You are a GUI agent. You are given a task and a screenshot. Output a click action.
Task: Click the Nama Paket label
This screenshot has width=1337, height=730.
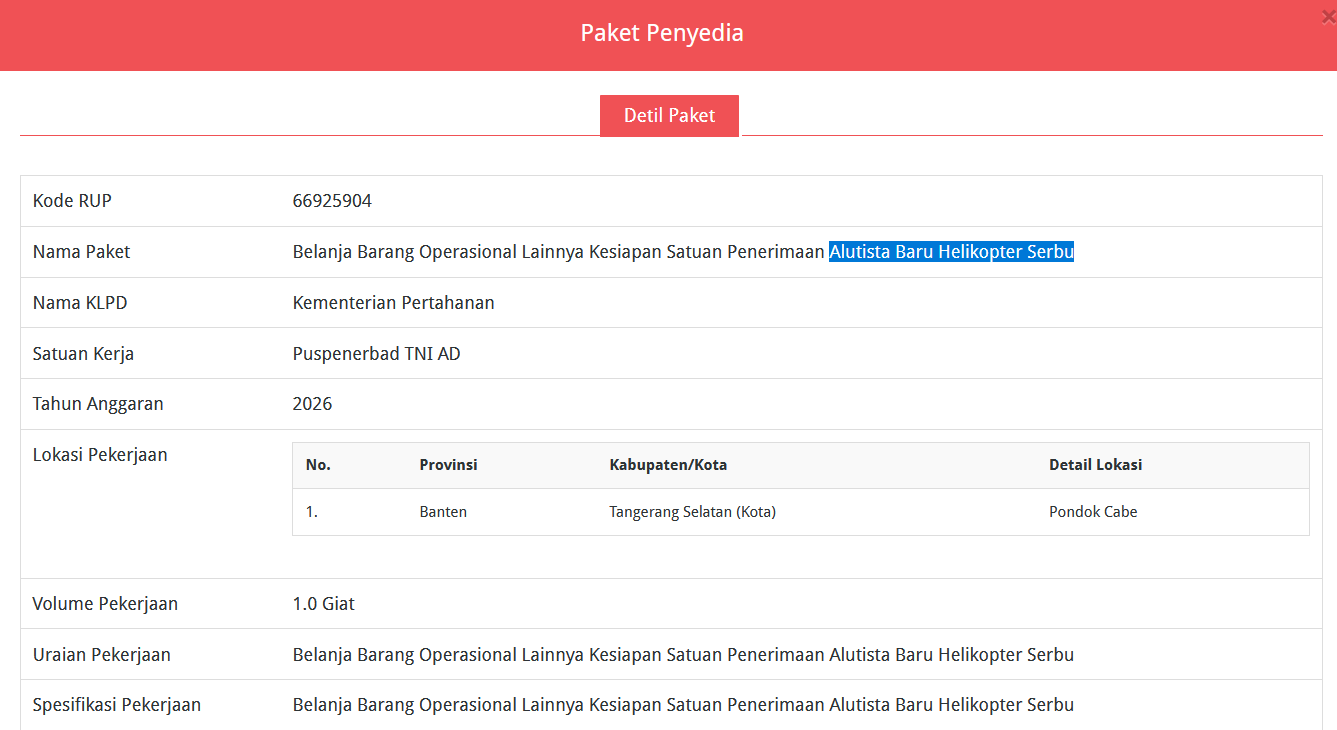[81, 252]
